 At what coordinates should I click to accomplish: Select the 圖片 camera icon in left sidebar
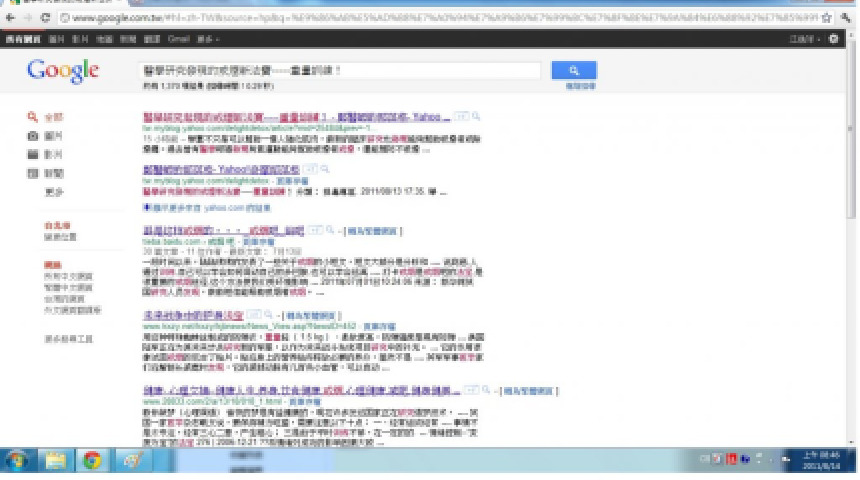pyautogui.click(x=33, y=135)
